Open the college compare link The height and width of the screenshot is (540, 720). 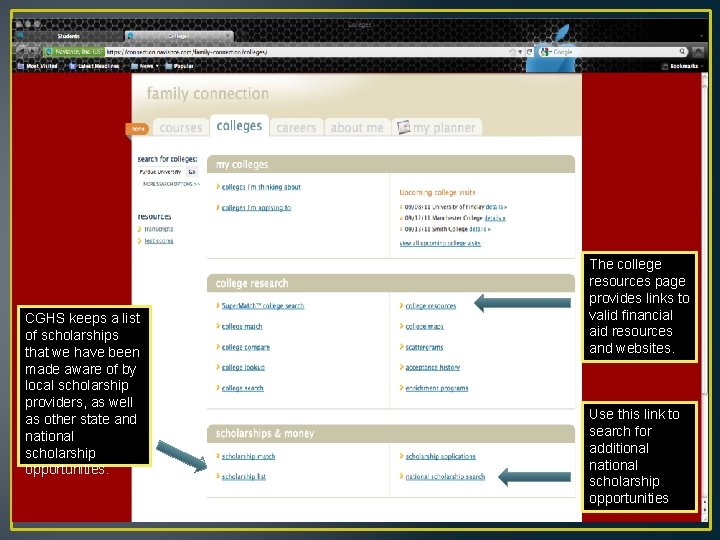tap(246, 347)
